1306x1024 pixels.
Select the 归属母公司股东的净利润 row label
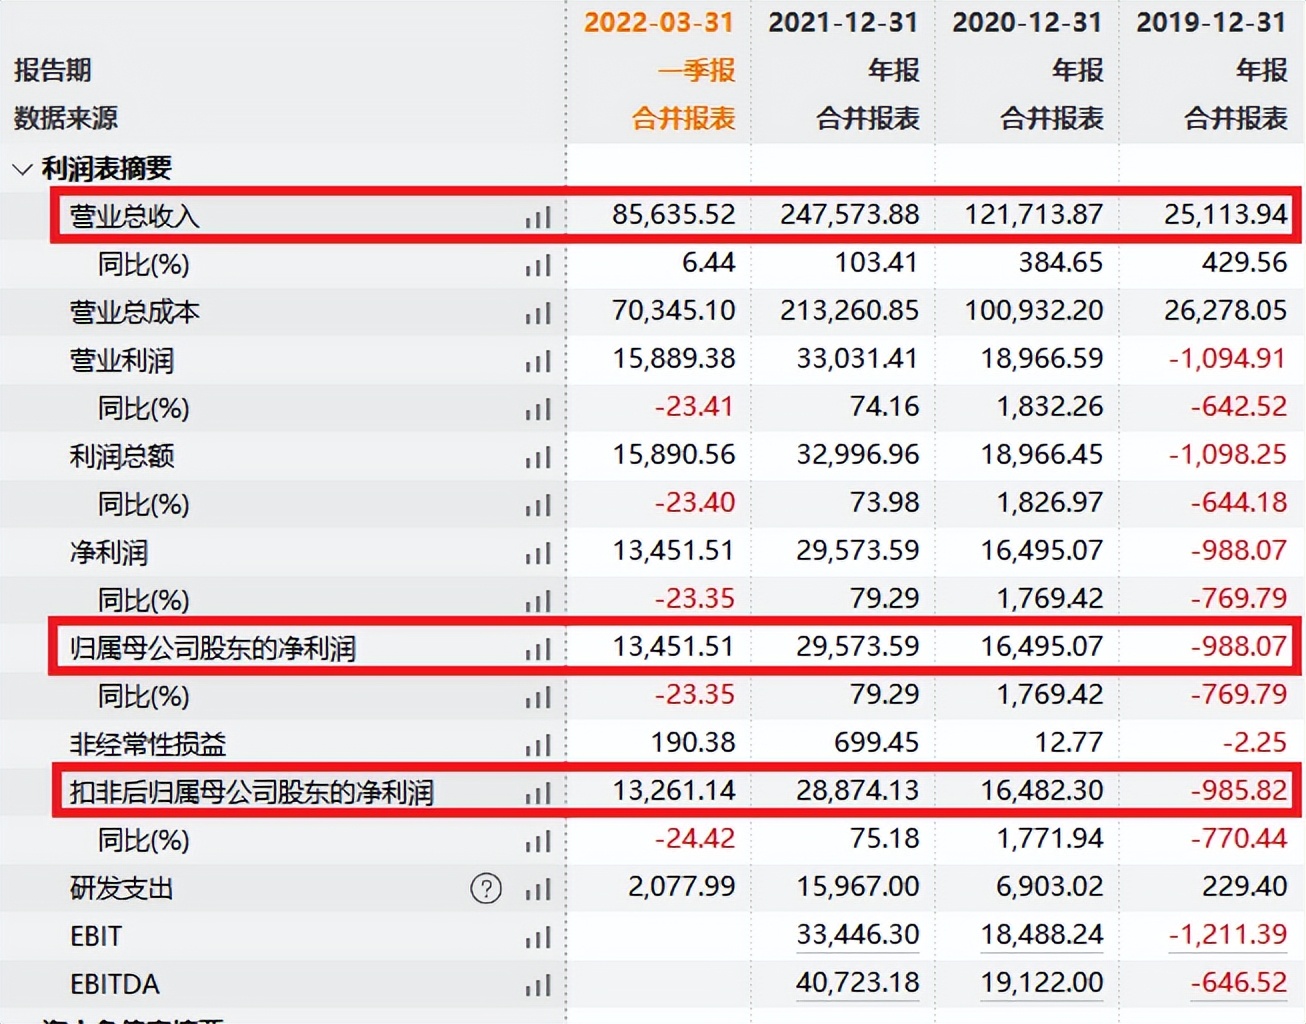click(x=212, y=648)
